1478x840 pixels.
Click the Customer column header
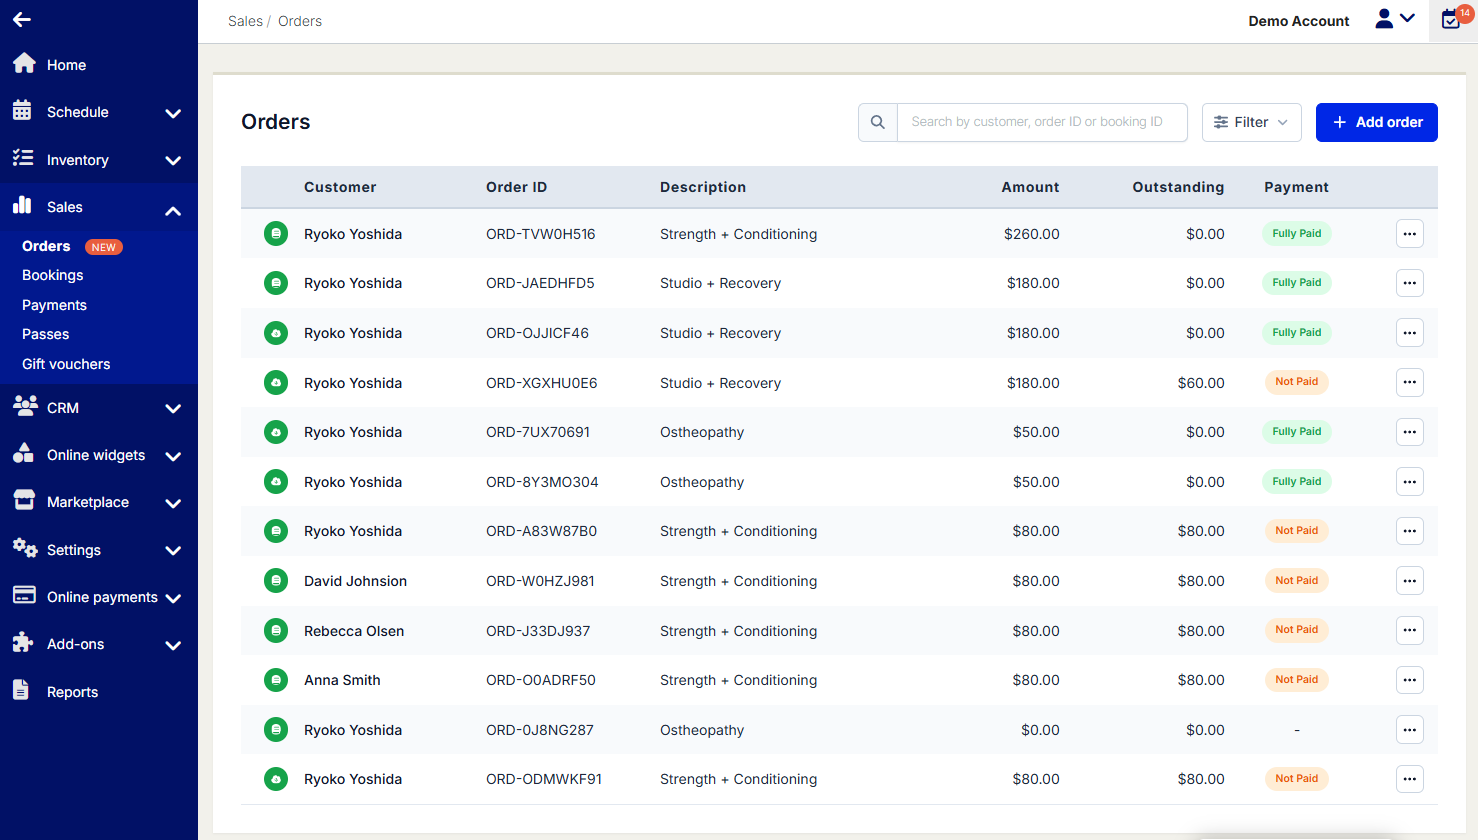point(340,187)
